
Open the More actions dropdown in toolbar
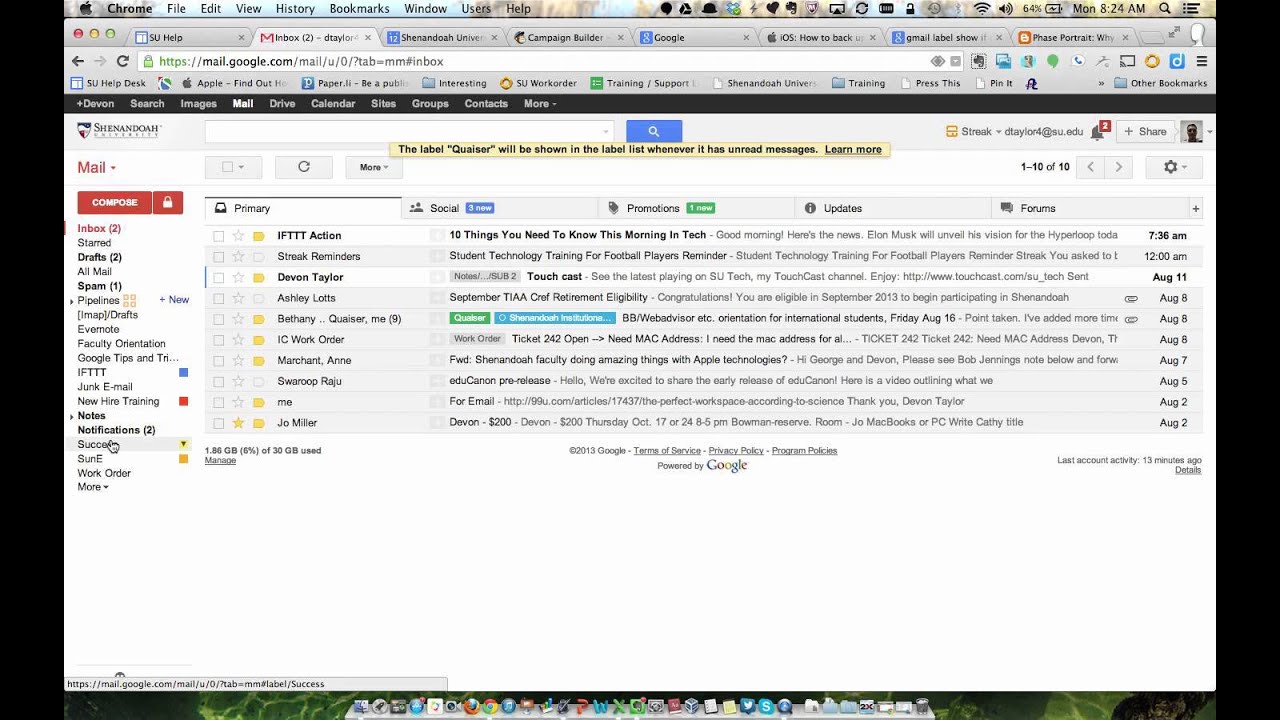[x=374, y=167]
